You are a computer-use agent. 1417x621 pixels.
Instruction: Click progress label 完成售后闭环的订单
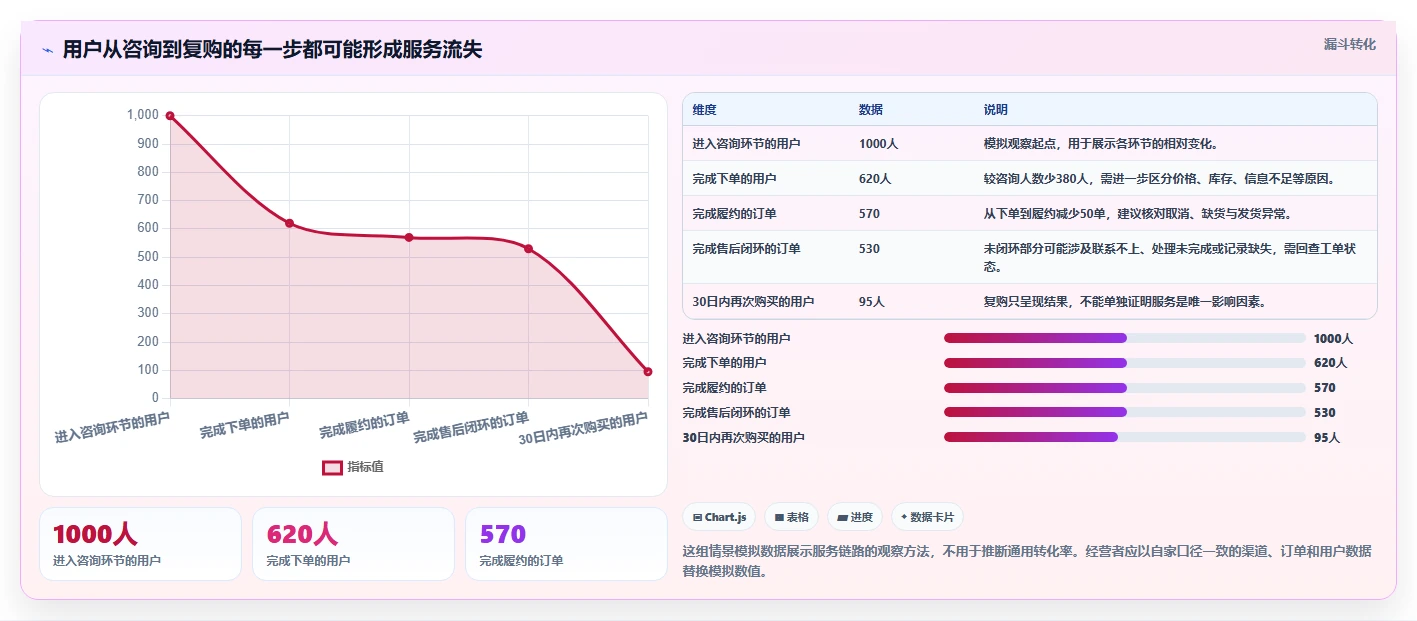pyautogui.click(x=736, y=413)
